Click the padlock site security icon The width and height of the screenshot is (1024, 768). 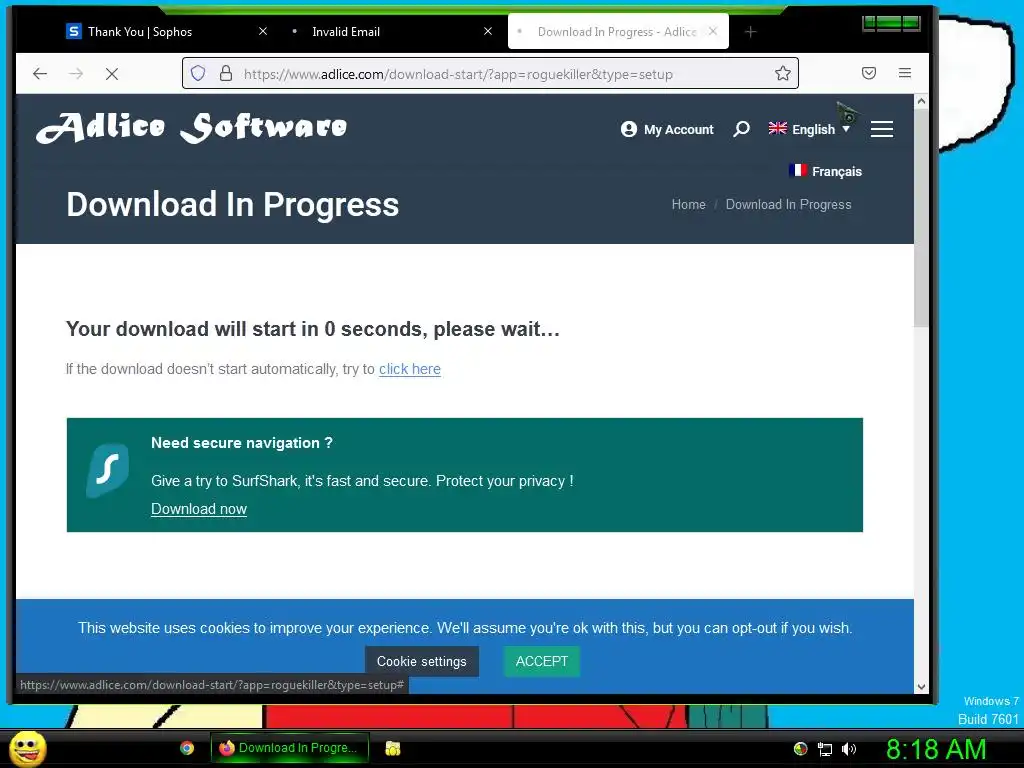tap(226, 73)
